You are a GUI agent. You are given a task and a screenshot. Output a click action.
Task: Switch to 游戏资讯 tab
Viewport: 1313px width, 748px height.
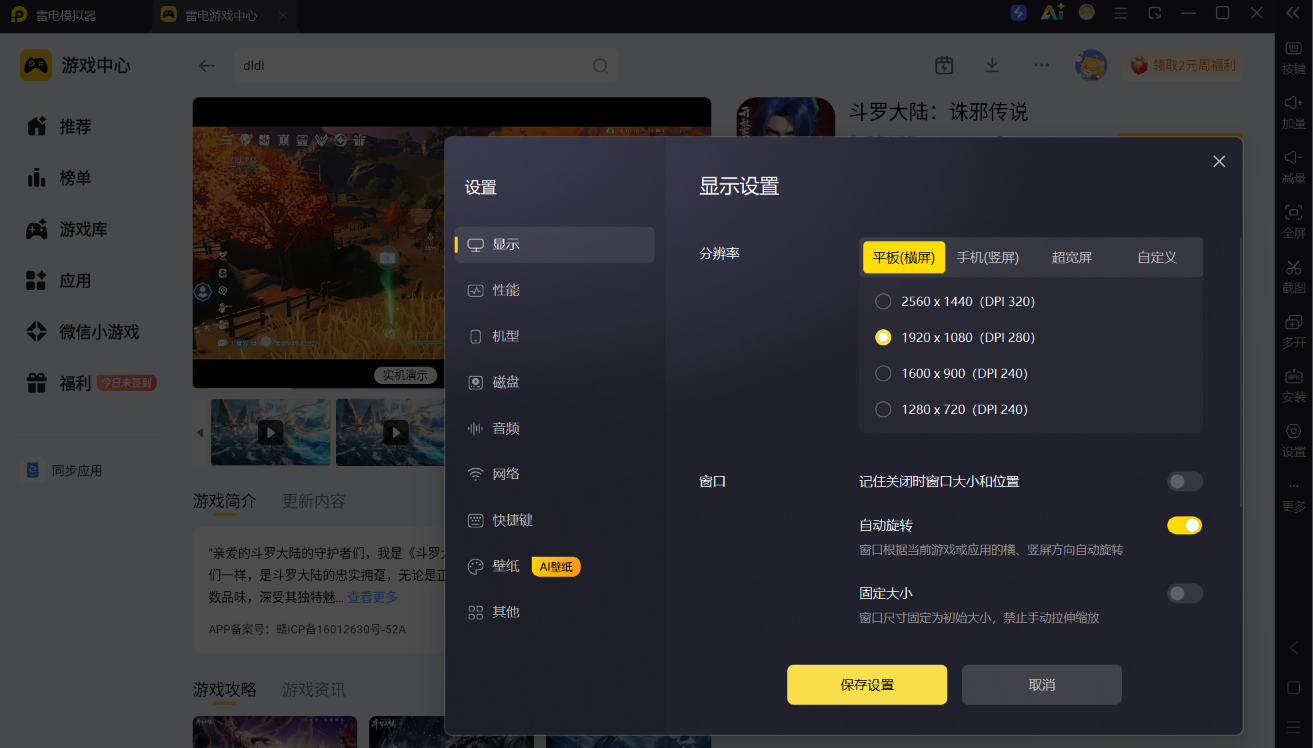314,689
